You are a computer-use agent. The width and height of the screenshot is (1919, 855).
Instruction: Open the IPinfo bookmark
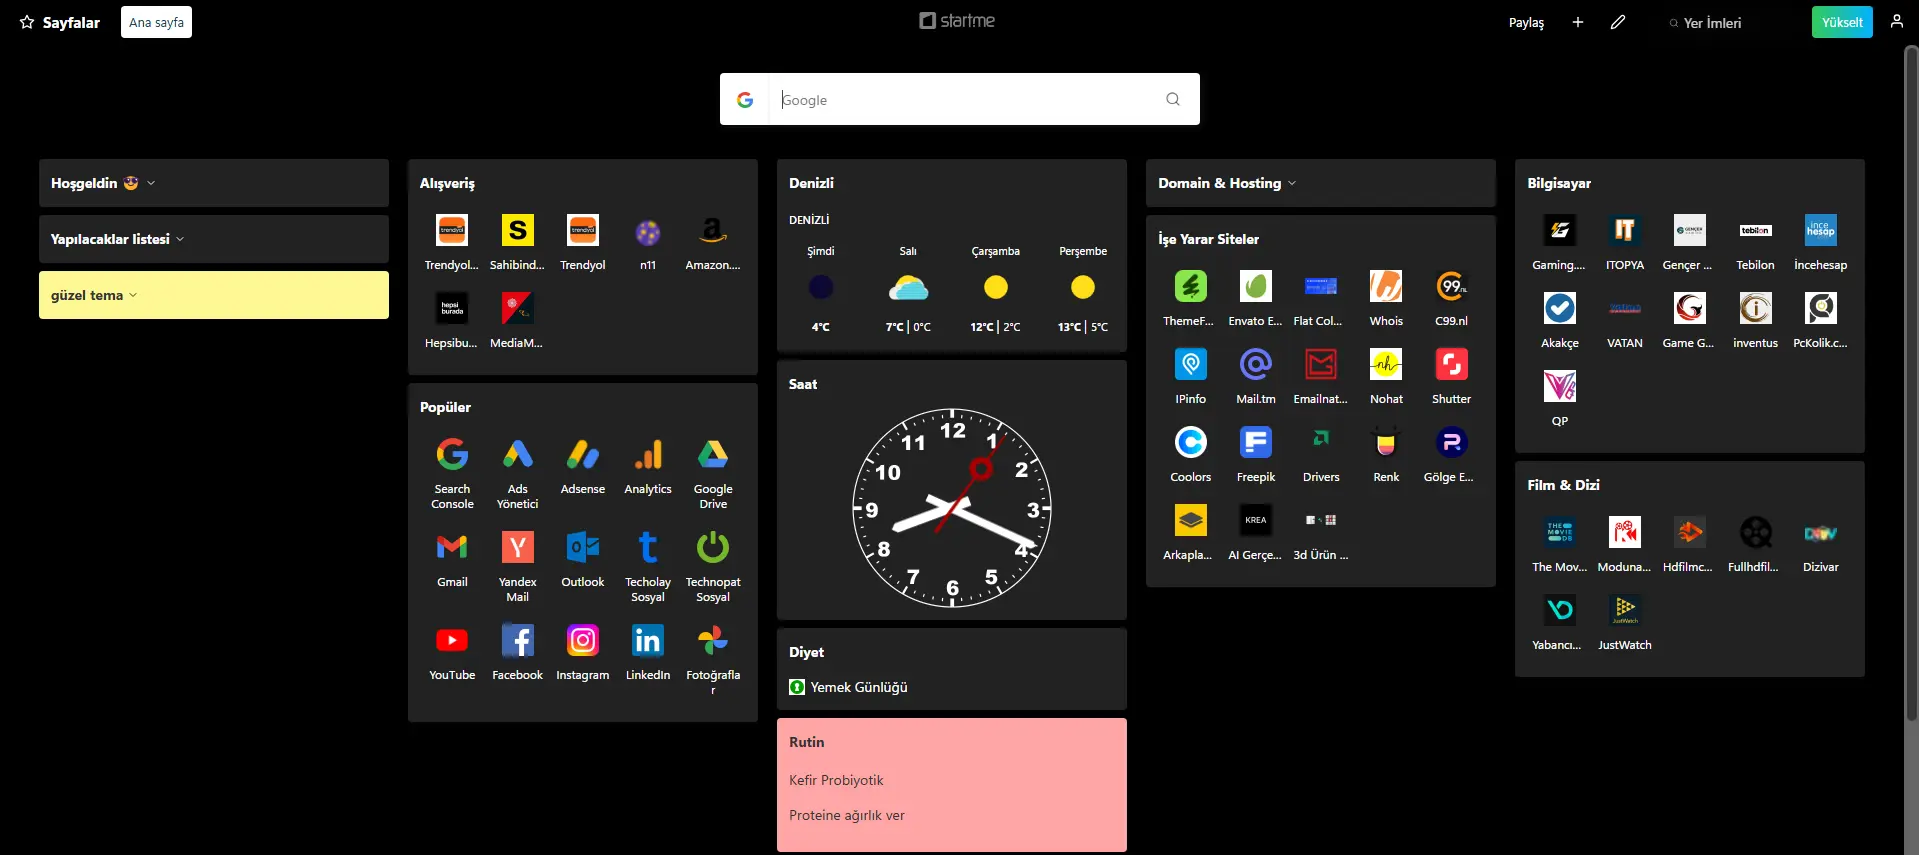1191,365
